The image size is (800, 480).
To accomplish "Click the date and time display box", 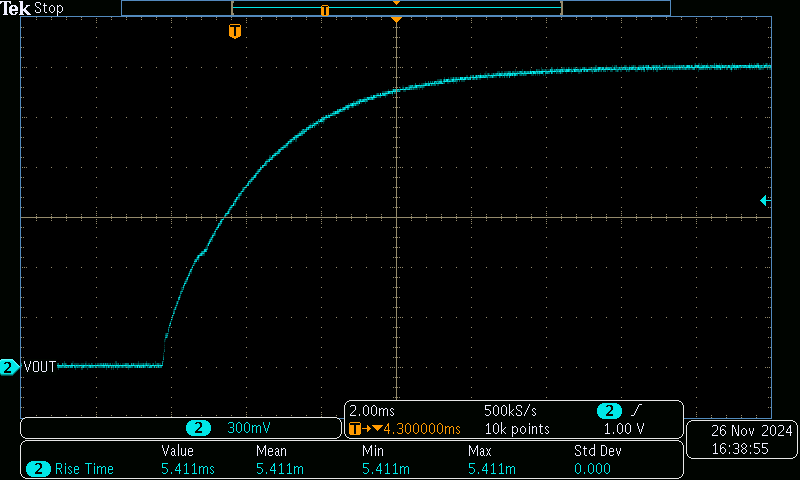I will (x=739, y=440).
